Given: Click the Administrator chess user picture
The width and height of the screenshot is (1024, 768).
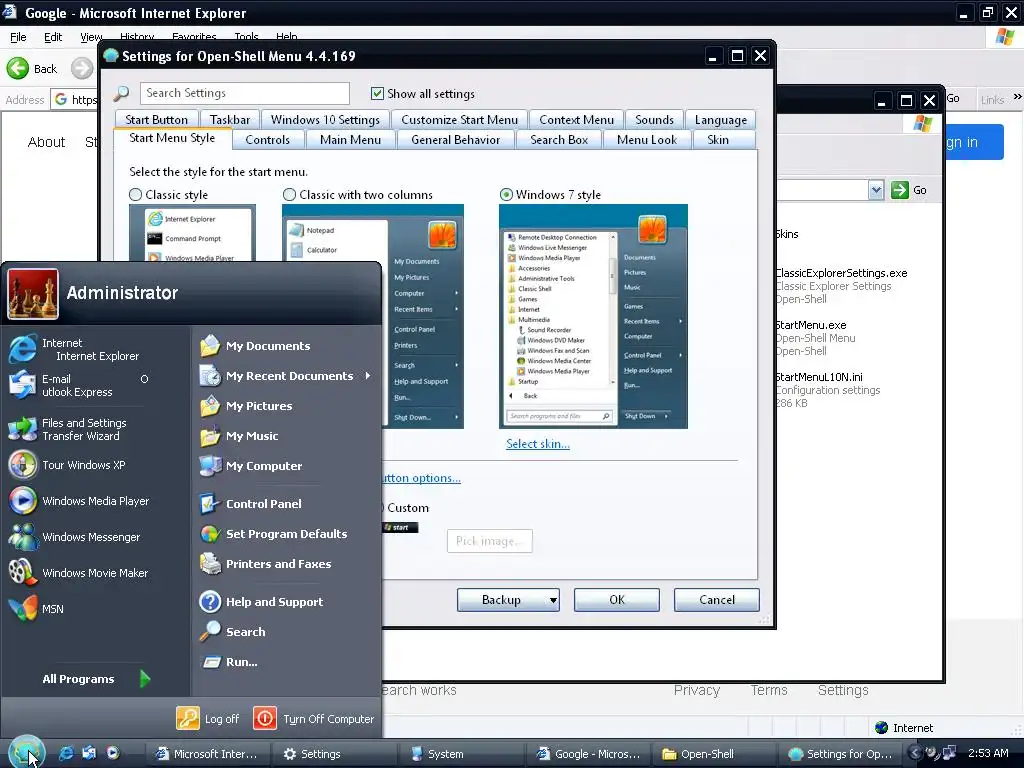Looking at the screenshot, I should pos(33,294).
